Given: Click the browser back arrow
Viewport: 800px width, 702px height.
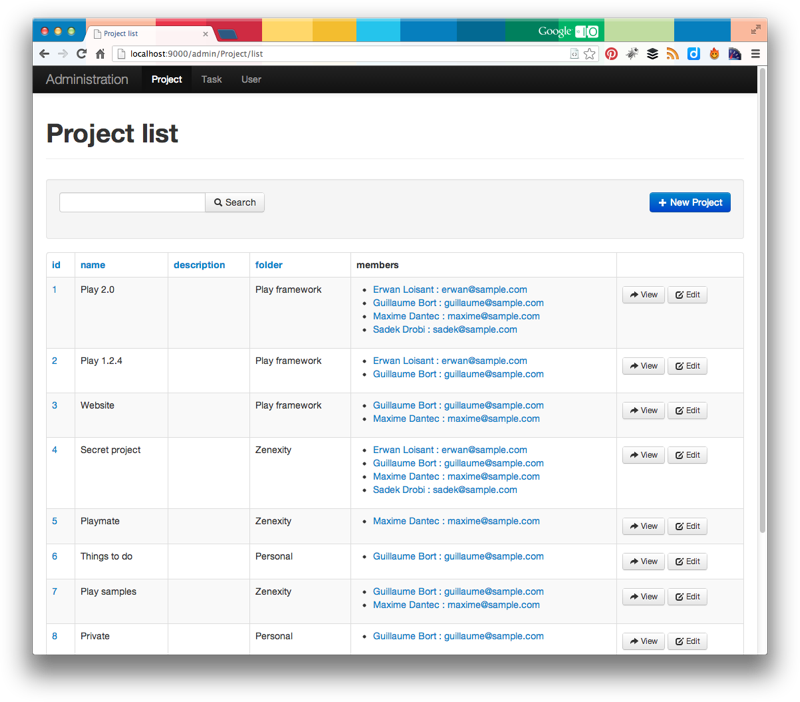Looking at the screenshot, I should pyautogui.click(x=45, y=54).
